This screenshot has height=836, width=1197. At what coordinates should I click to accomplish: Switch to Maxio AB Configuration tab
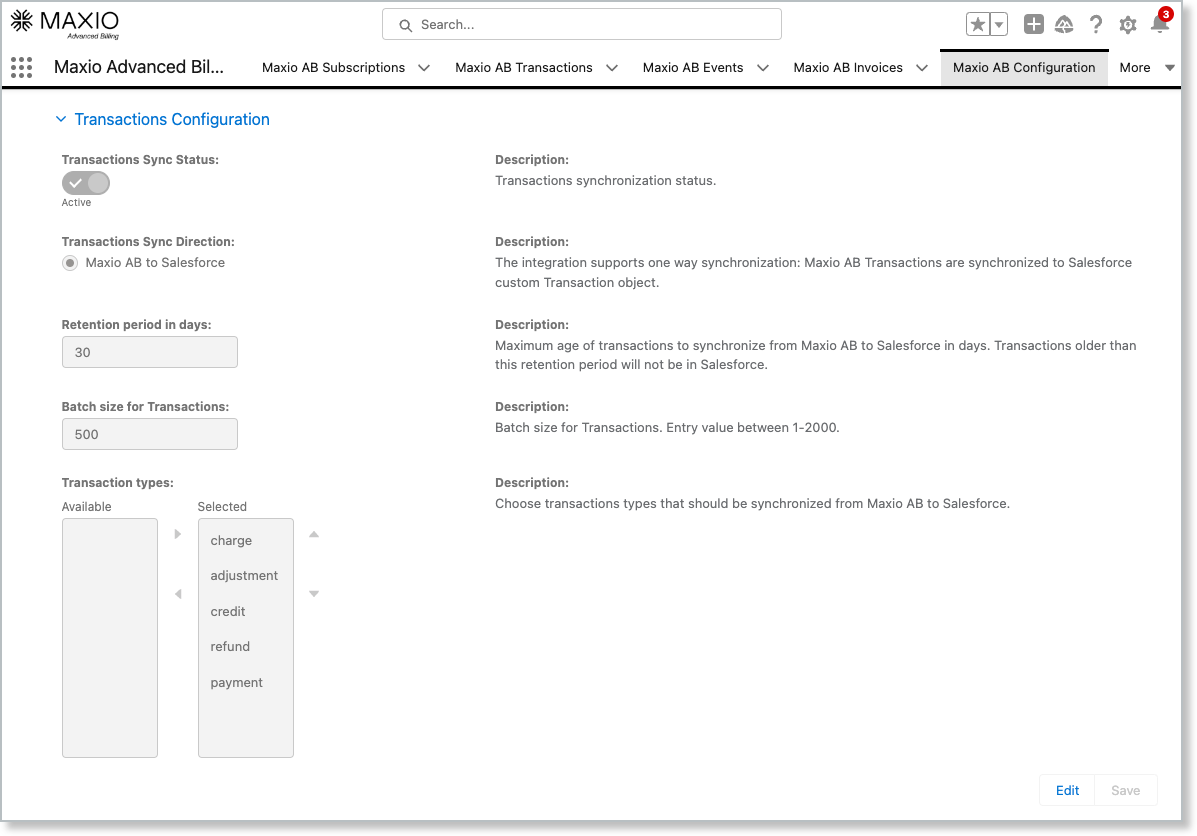pos(1024,68)
